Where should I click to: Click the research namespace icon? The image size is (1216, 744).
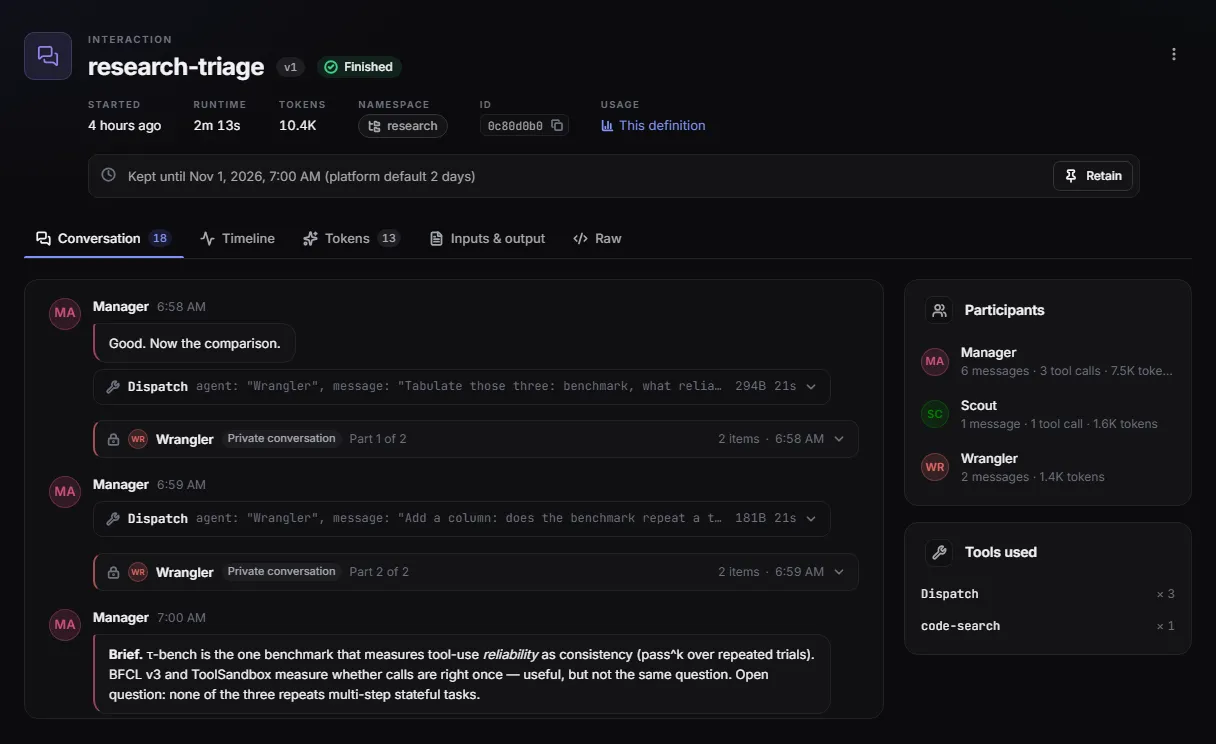375,126
